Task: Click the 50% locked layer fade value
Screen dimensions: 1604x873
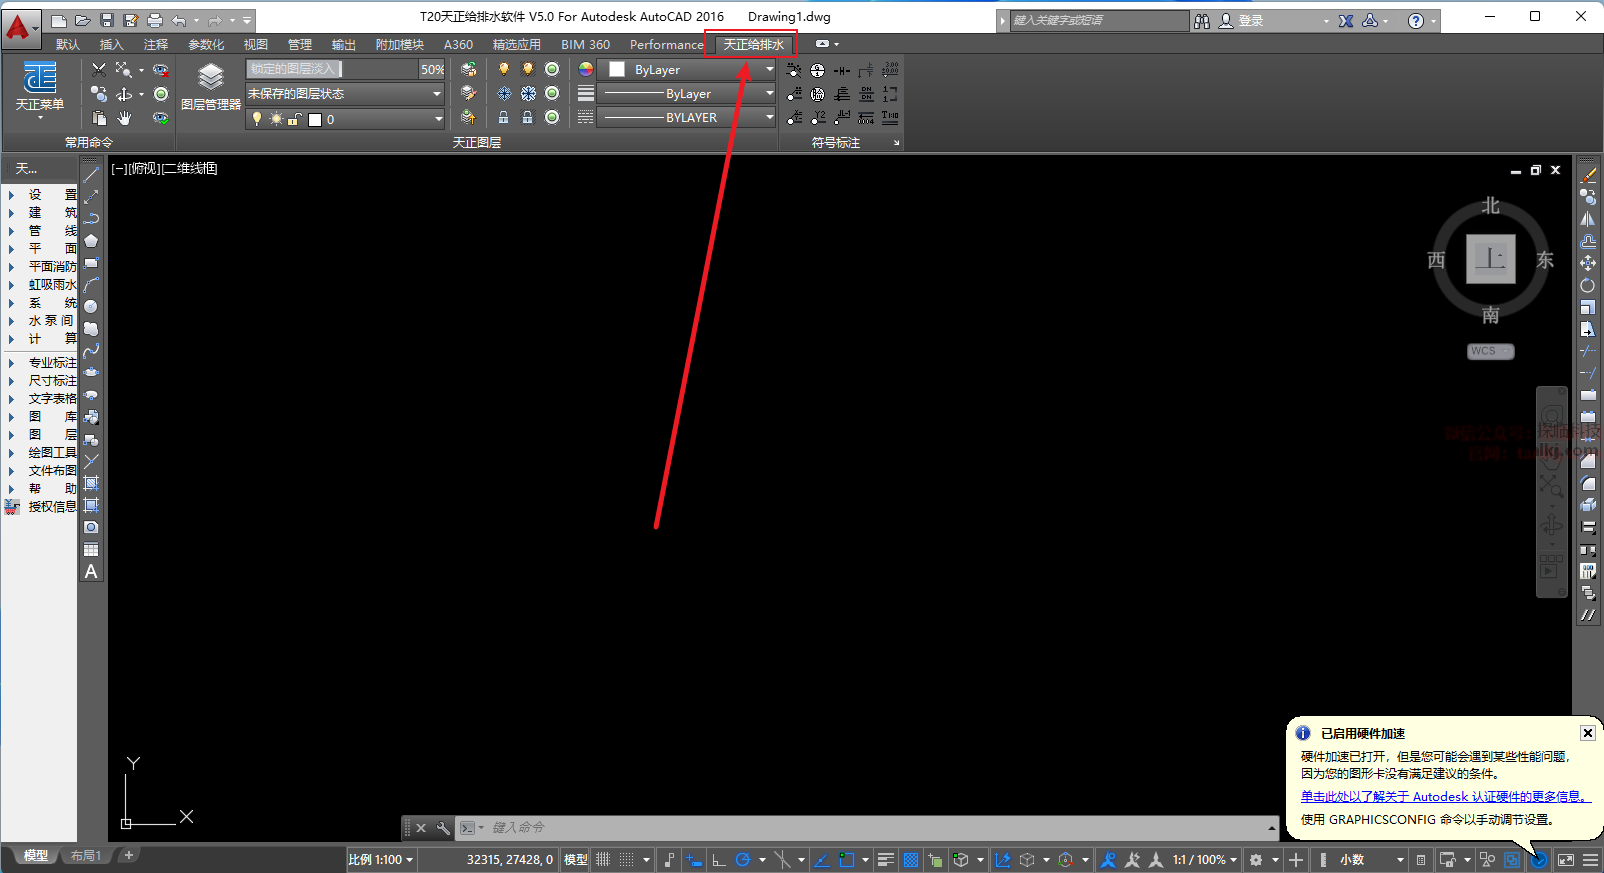Action: click(x=432, y=69)
